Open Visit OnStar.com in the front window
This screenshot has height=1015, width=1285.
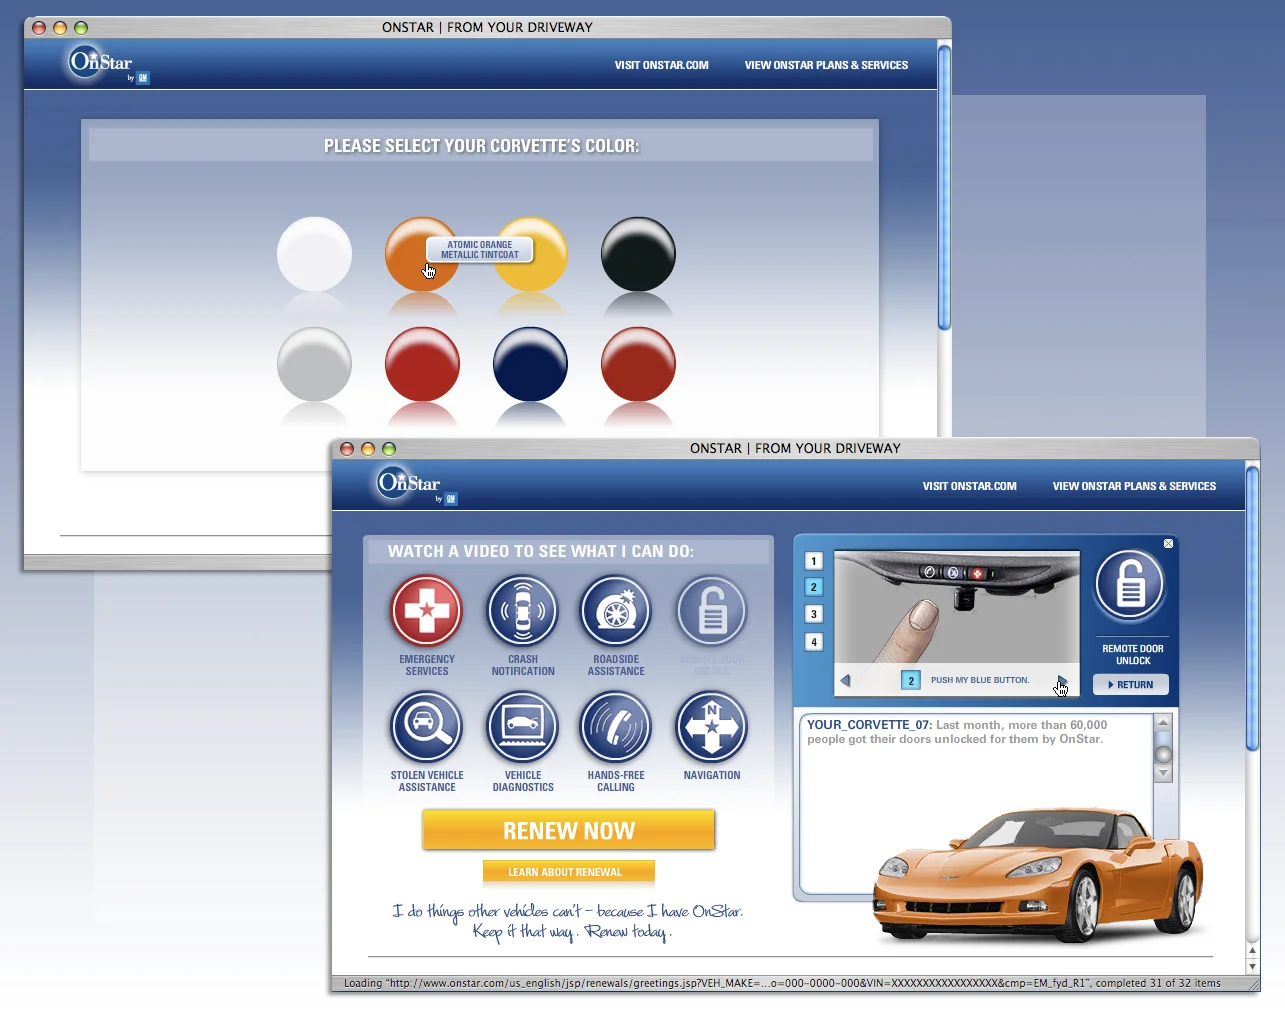(x=970, y=486)
